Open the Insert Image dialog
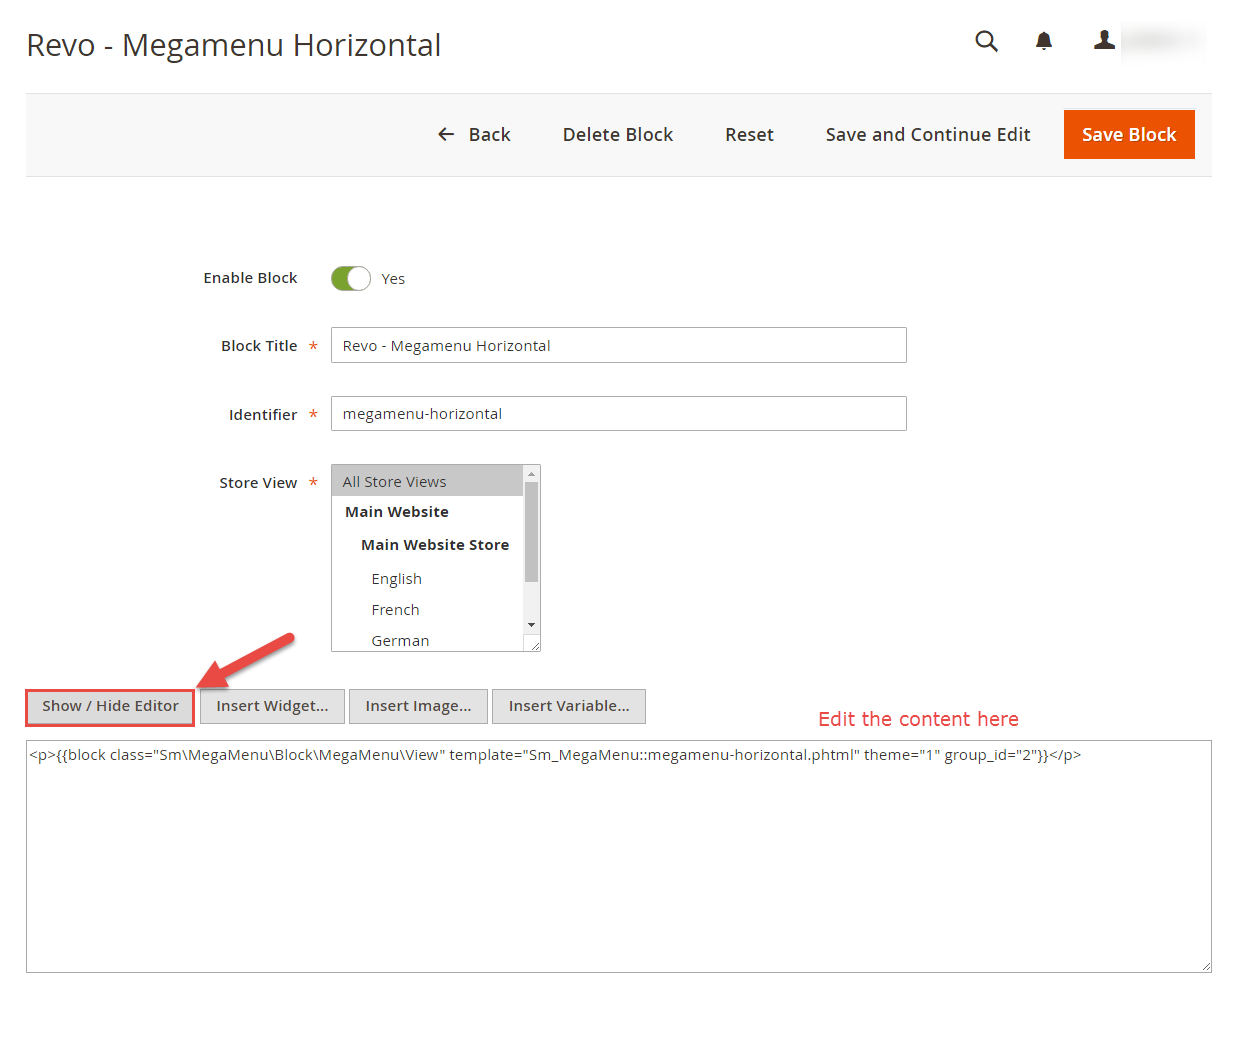 point(418,706)
